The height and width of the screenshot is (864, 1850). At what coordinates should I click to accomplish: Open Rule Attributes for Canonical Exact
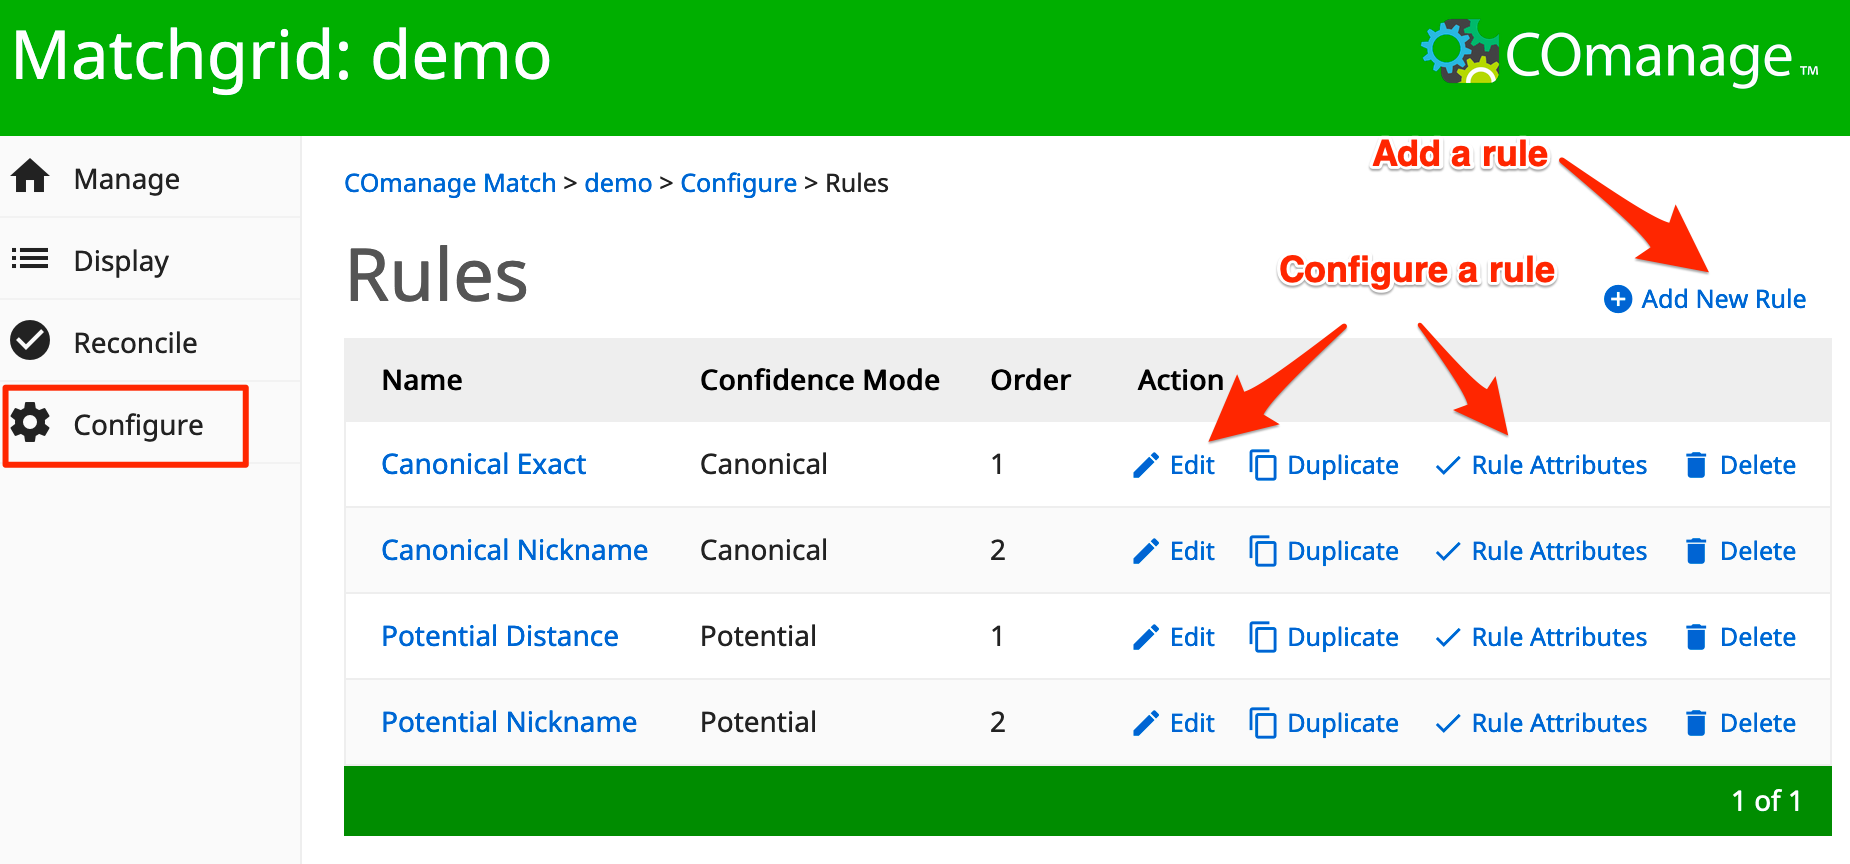[x=1558, y=464]
